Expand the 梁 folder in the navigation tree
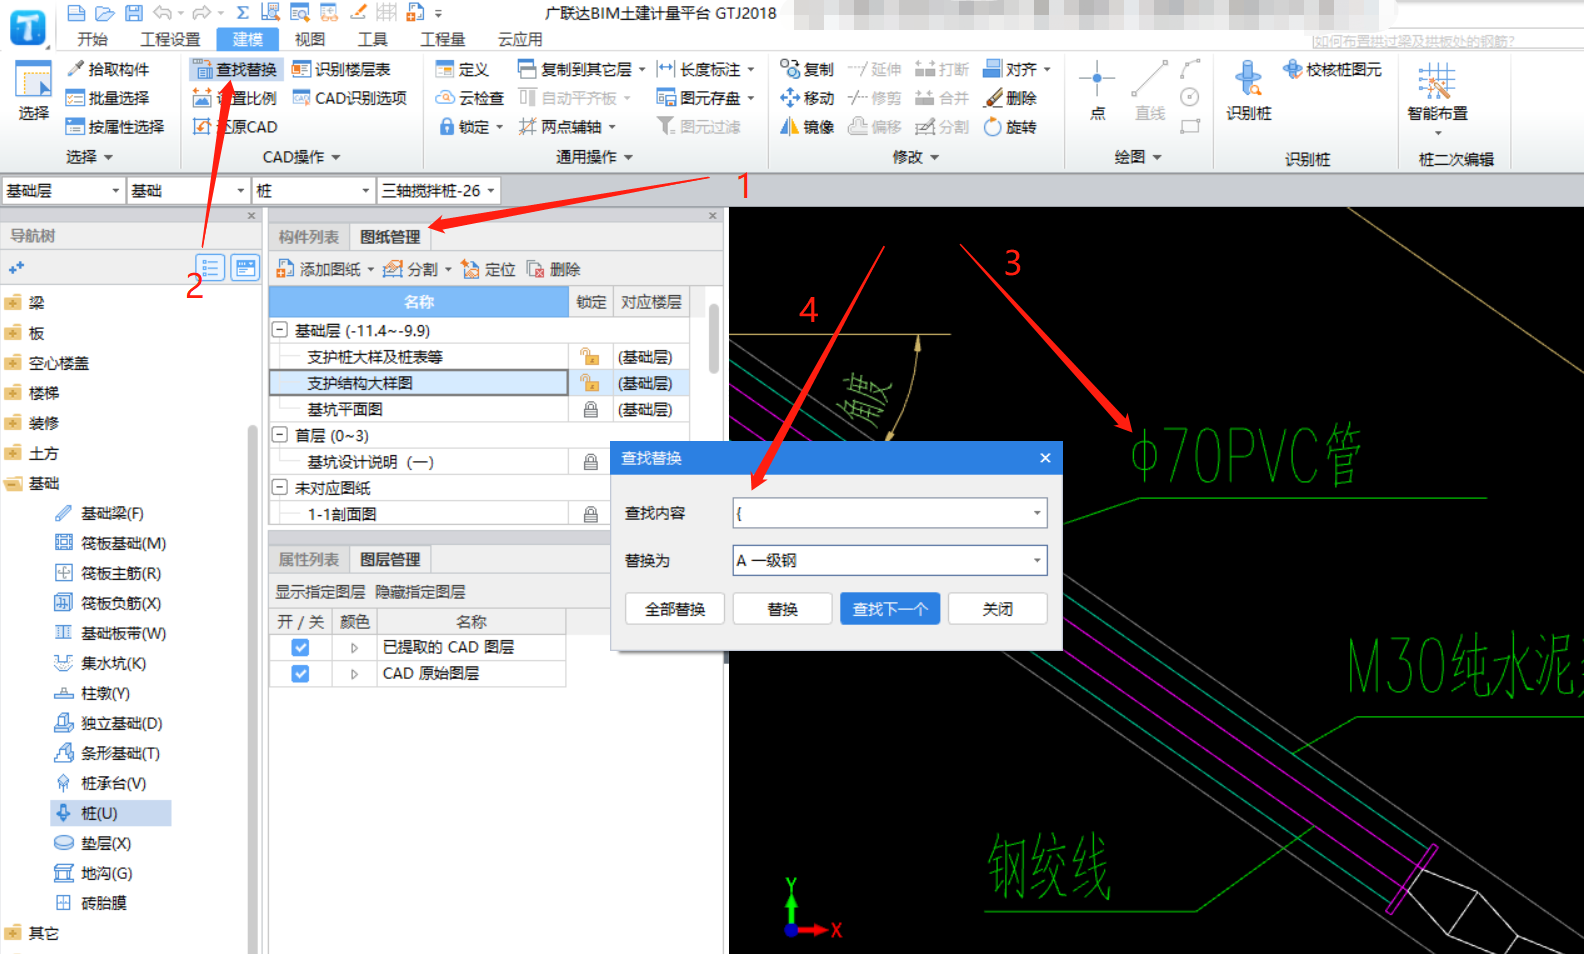 click(13, 303)
